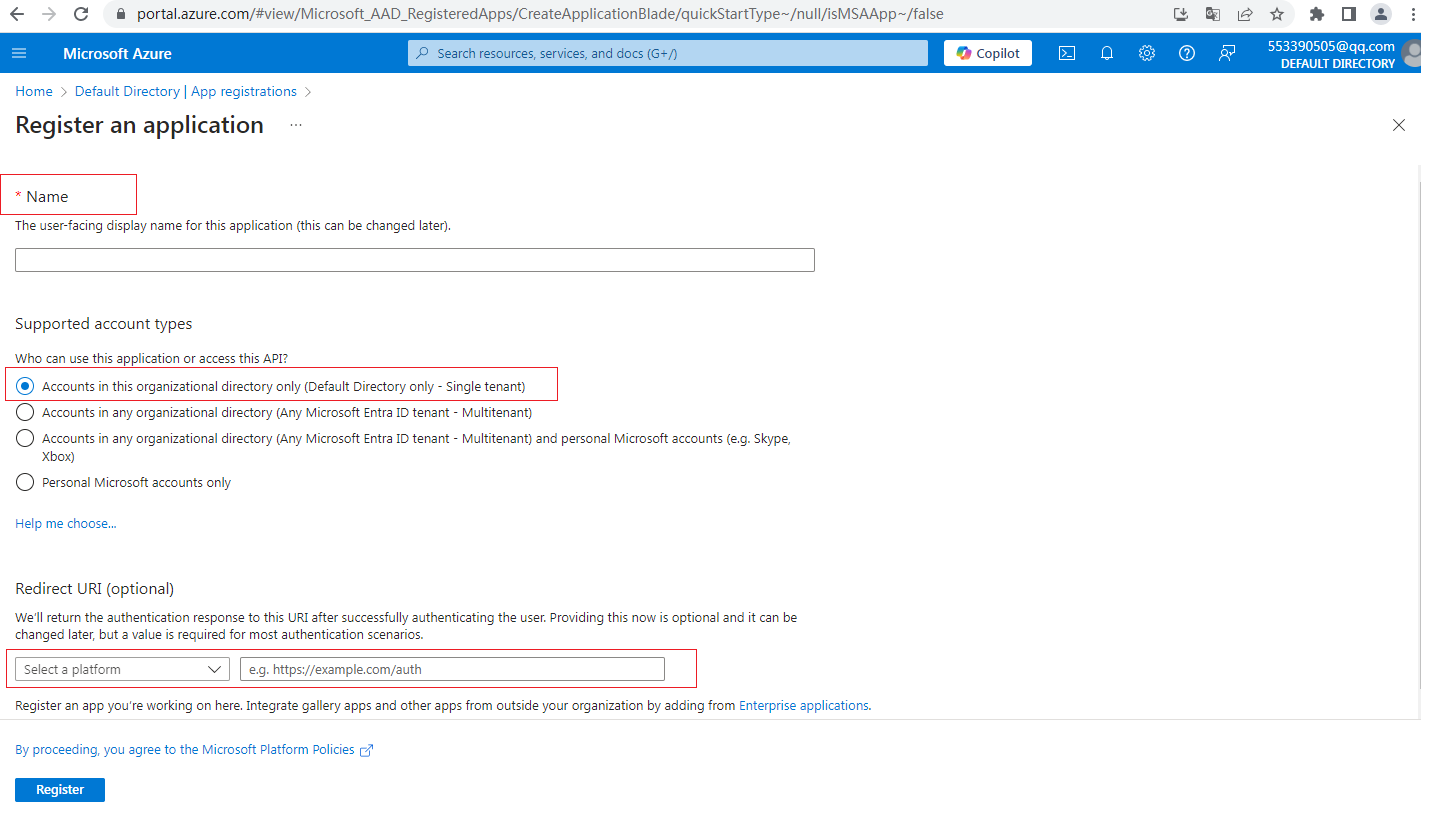This screenshot has width=1446, height=817.
Task: Click the Microsoft Azure logo text
Action: 117,53
